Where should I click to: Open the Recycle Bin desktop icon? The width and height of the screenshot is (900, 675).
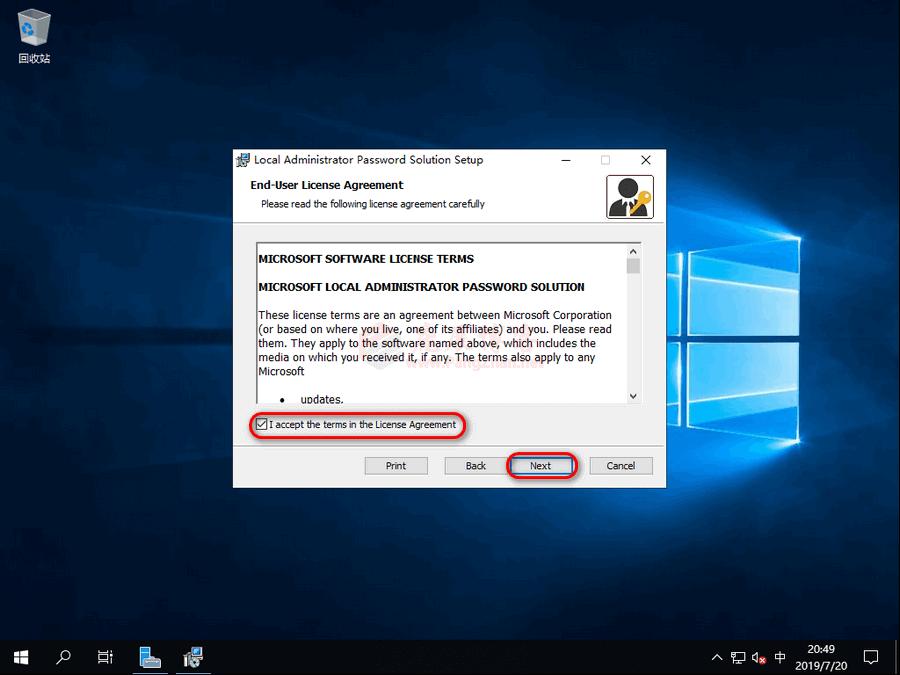(33, 28)
